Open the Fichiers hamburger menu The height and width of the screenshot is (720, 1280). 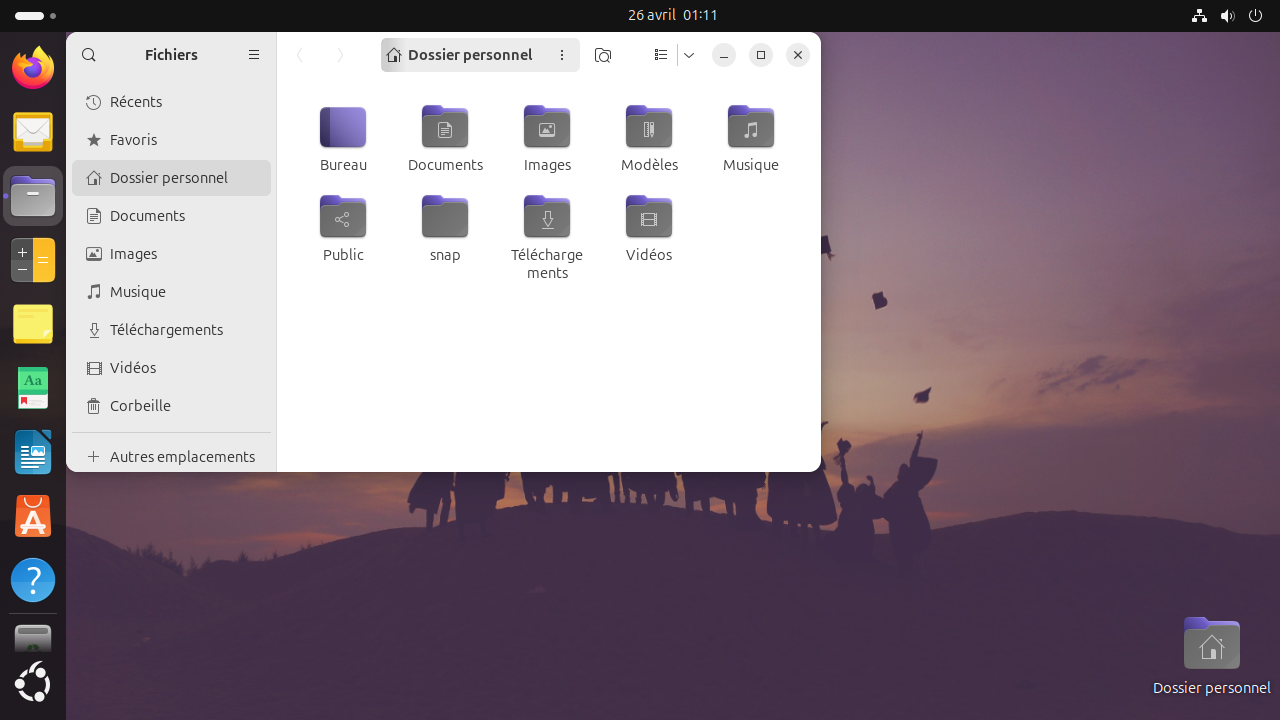point(254,55)
